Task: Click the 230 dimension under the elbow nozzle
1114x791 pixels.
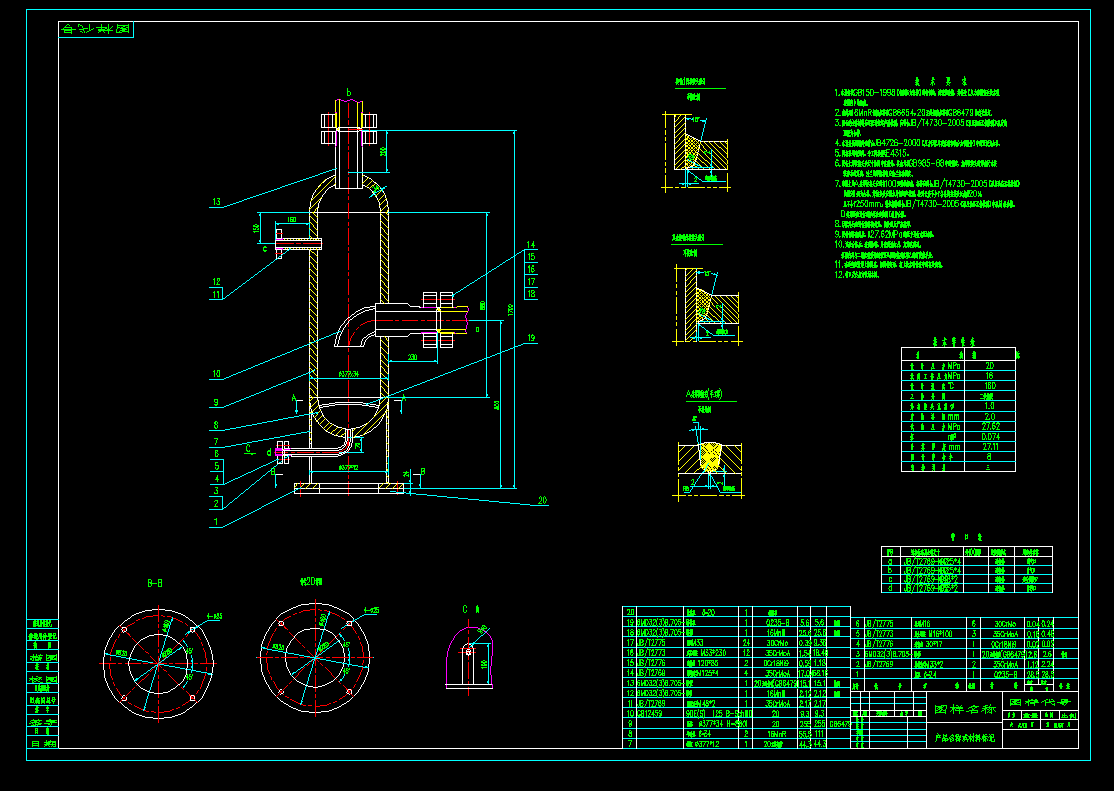Action: click(412, 358)
